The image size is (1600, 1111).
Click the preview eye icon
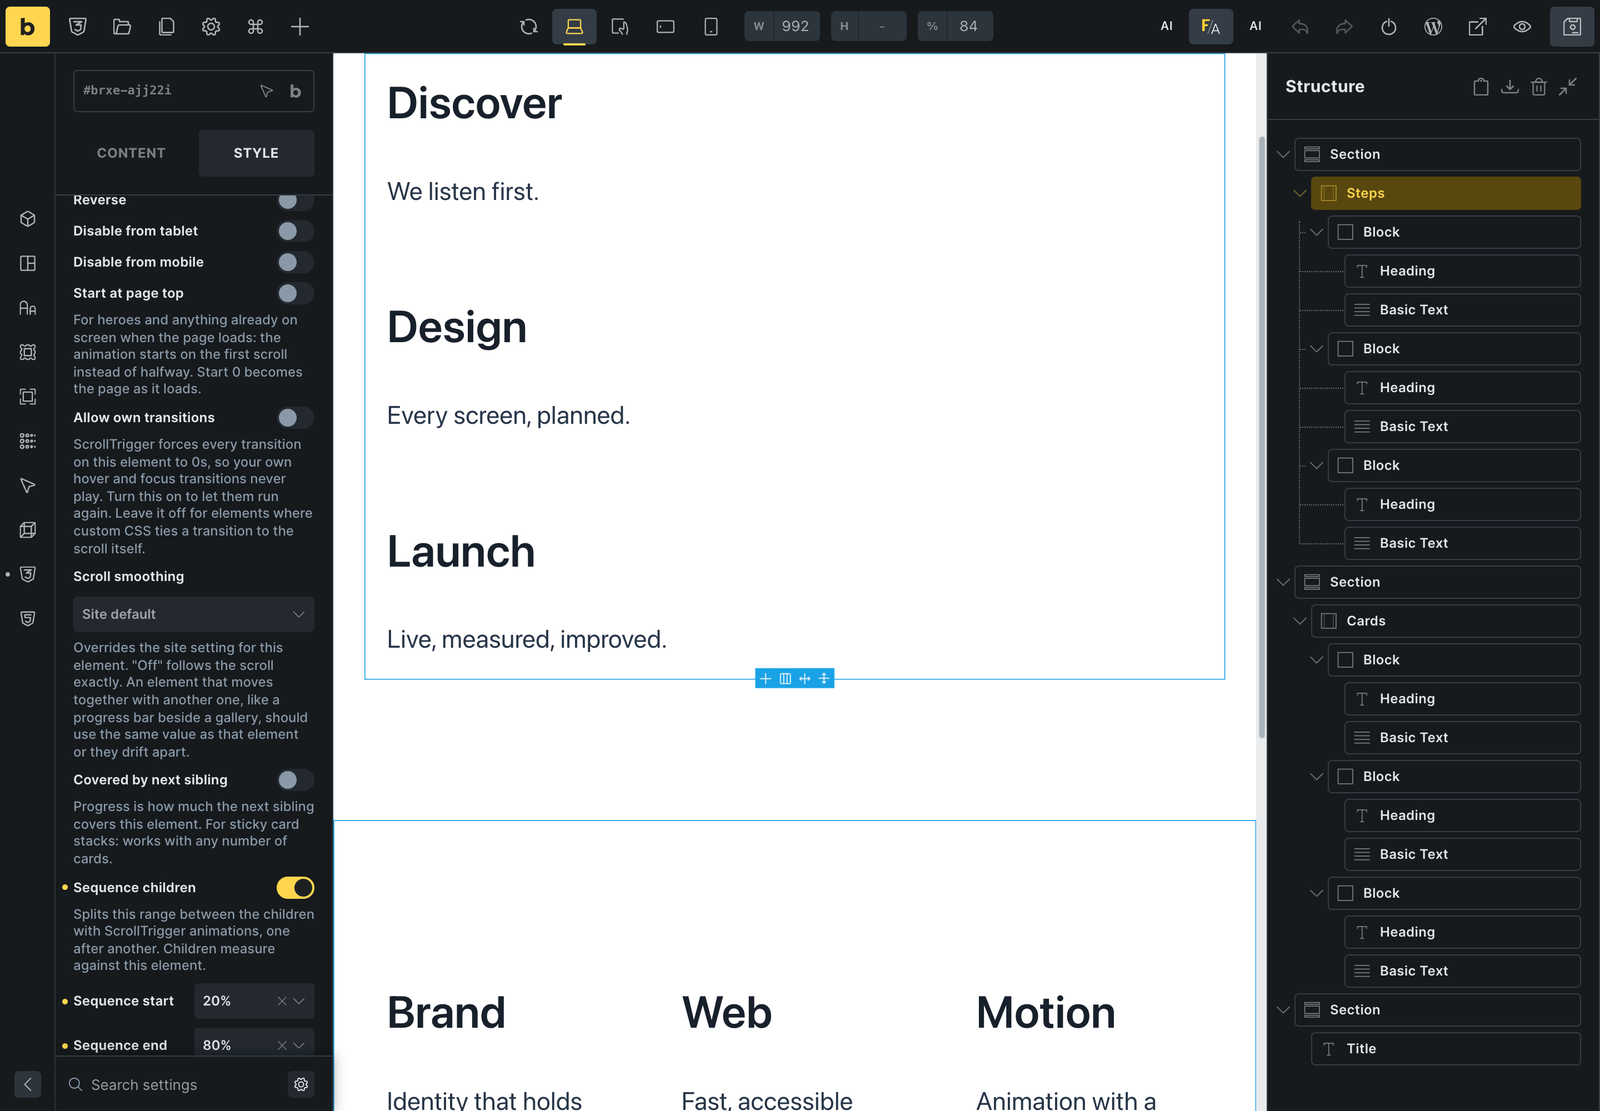1522,27
